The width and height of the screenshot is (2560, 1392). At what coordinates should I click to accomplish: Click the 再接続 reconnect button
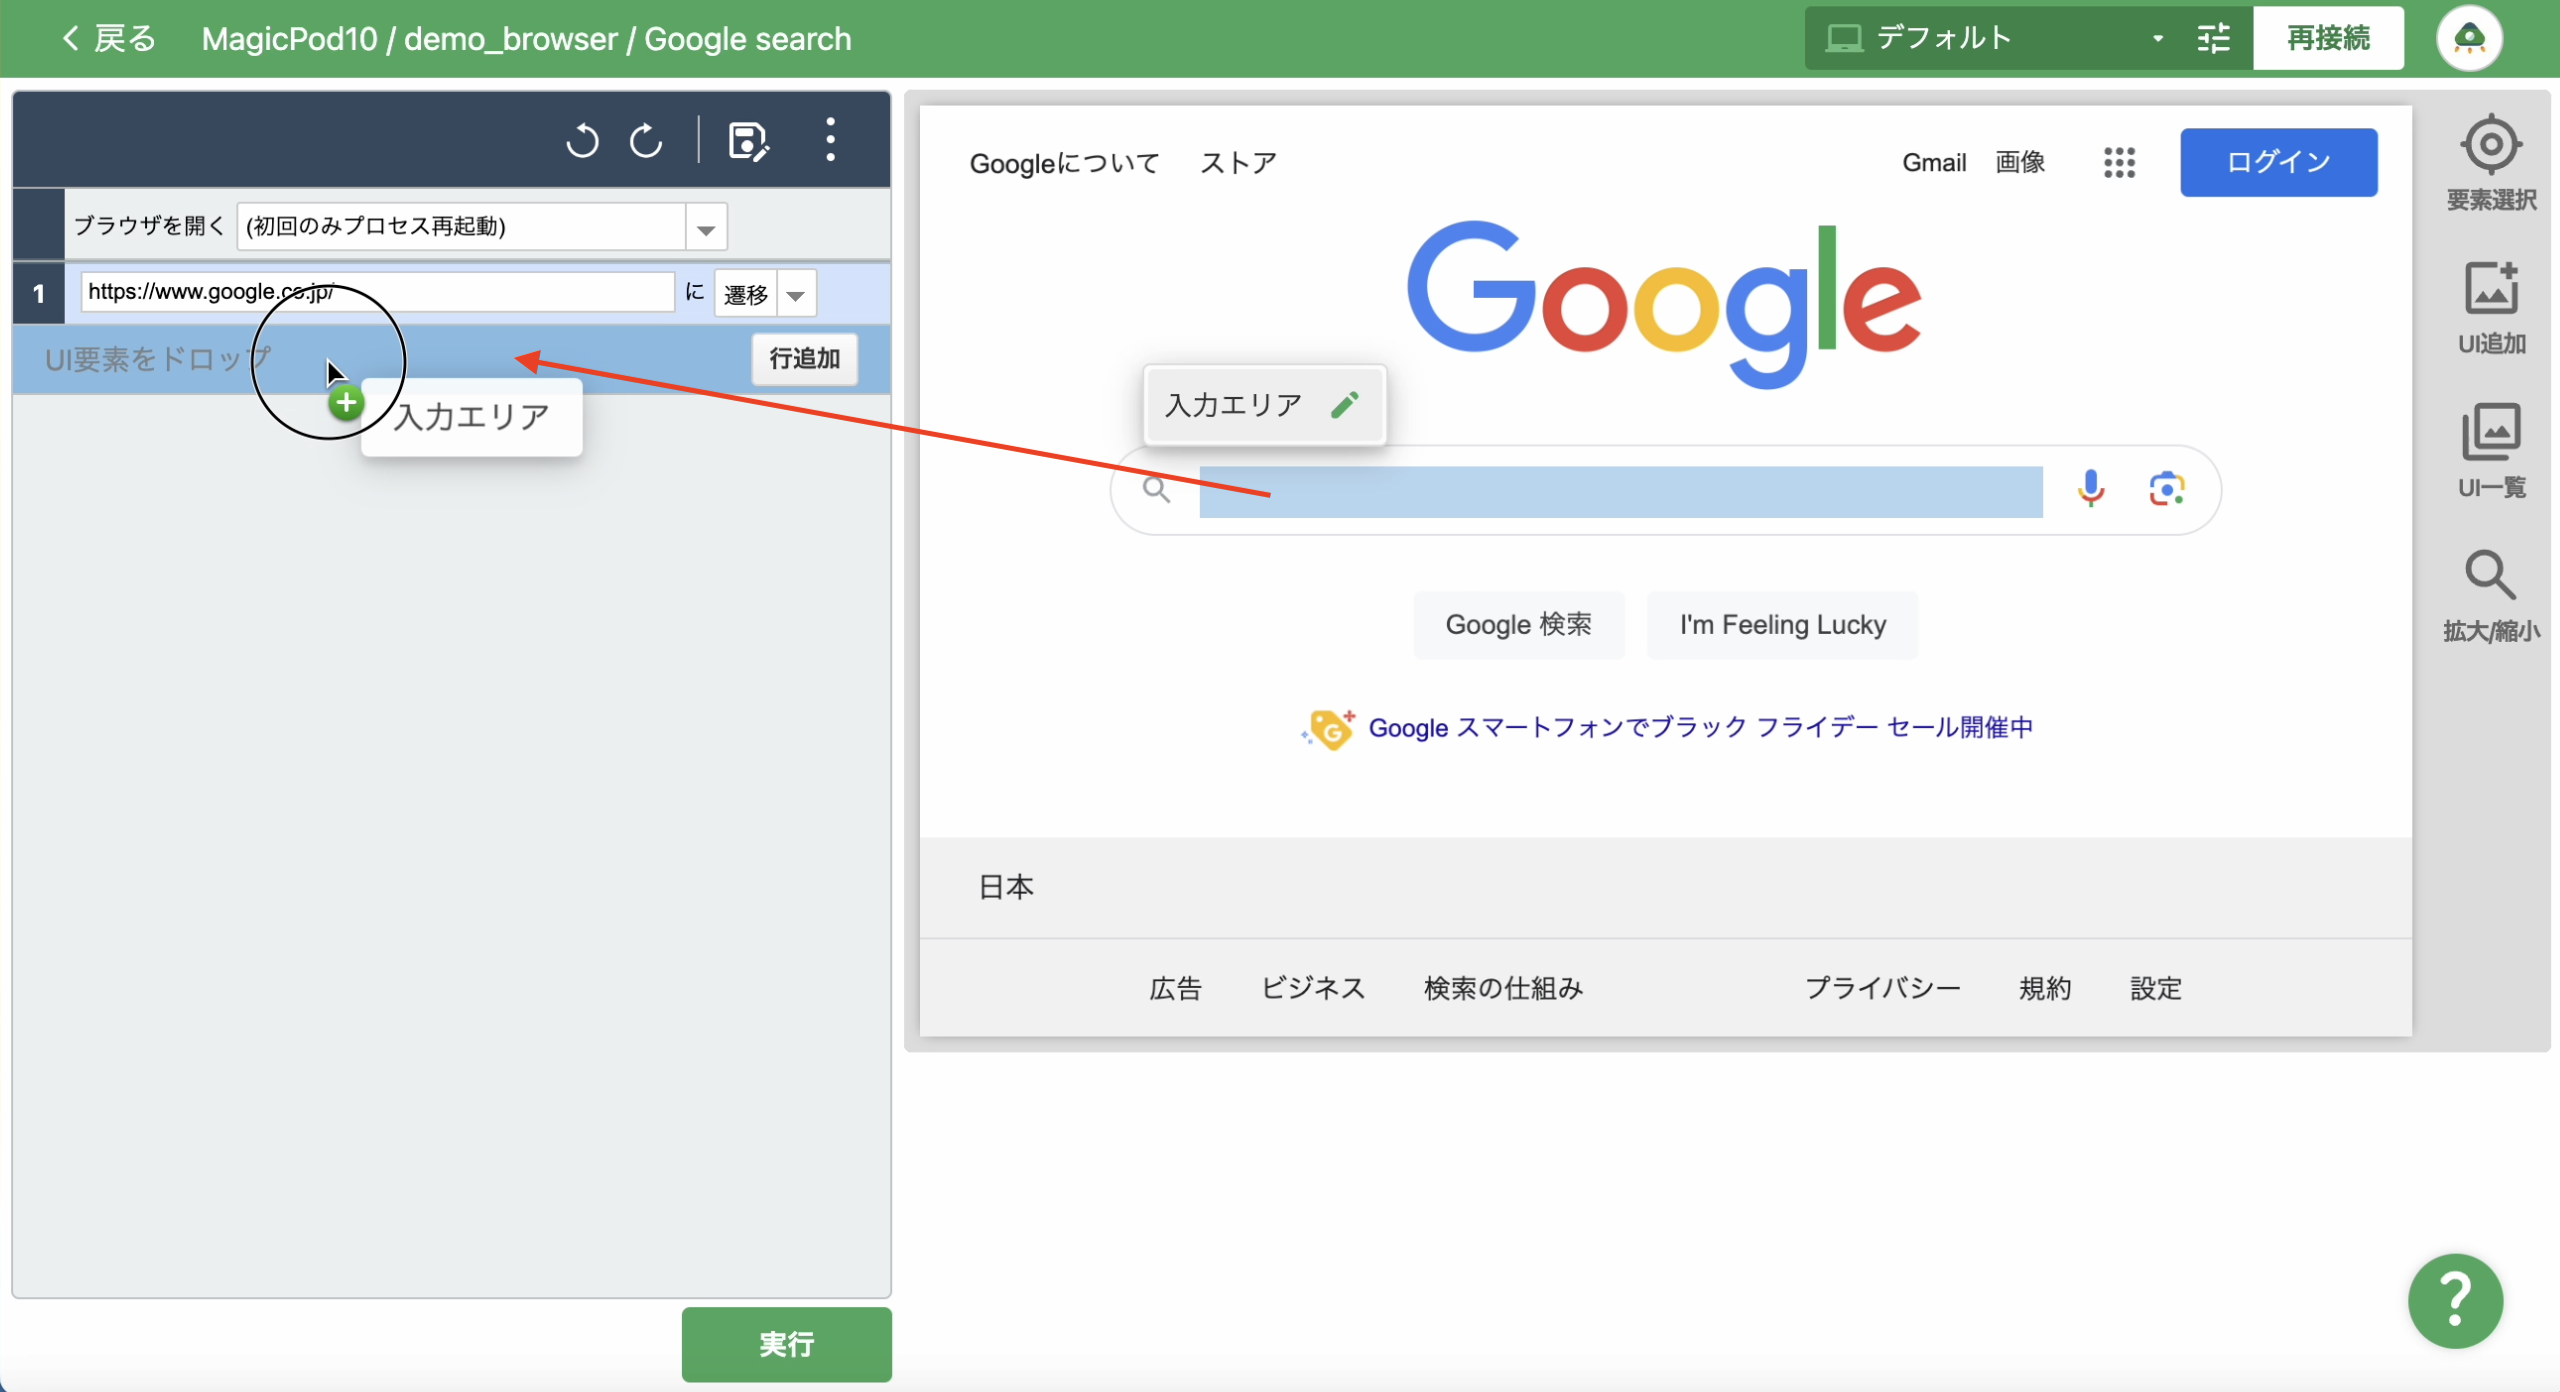(2328, 38)
